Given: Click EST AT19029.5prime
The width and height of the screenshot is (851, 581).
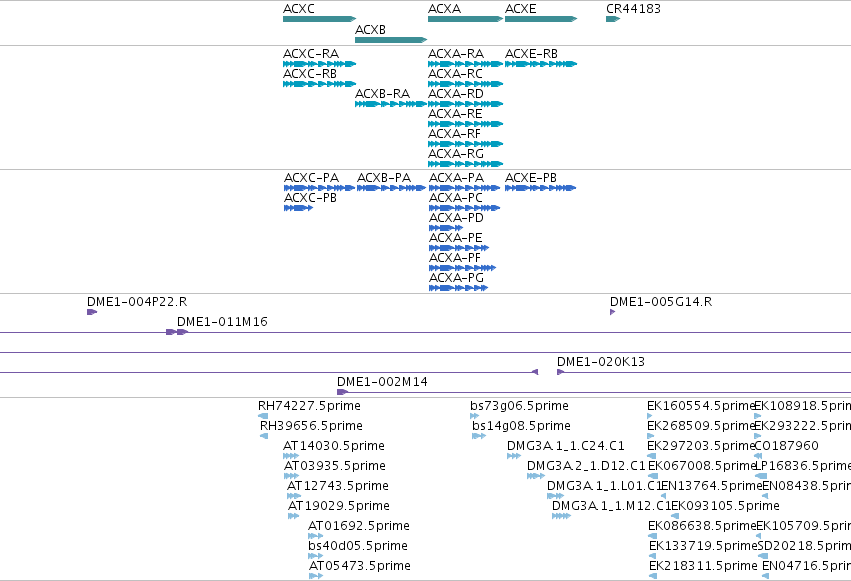Looking at the screenshot, I should tap(294, 516).
